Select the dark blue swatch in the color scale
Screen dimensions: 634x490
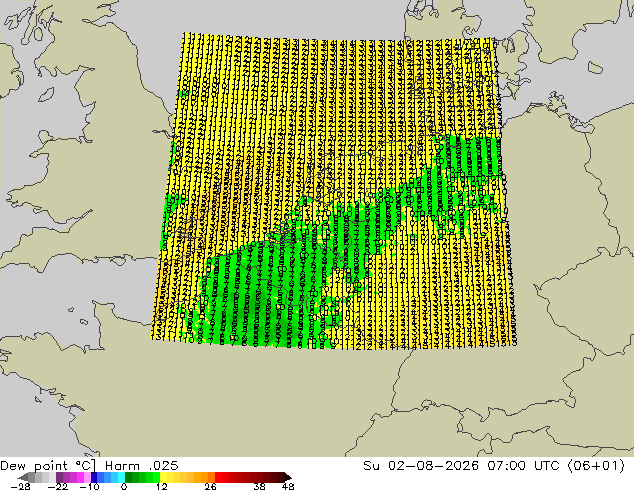point(94,477)
